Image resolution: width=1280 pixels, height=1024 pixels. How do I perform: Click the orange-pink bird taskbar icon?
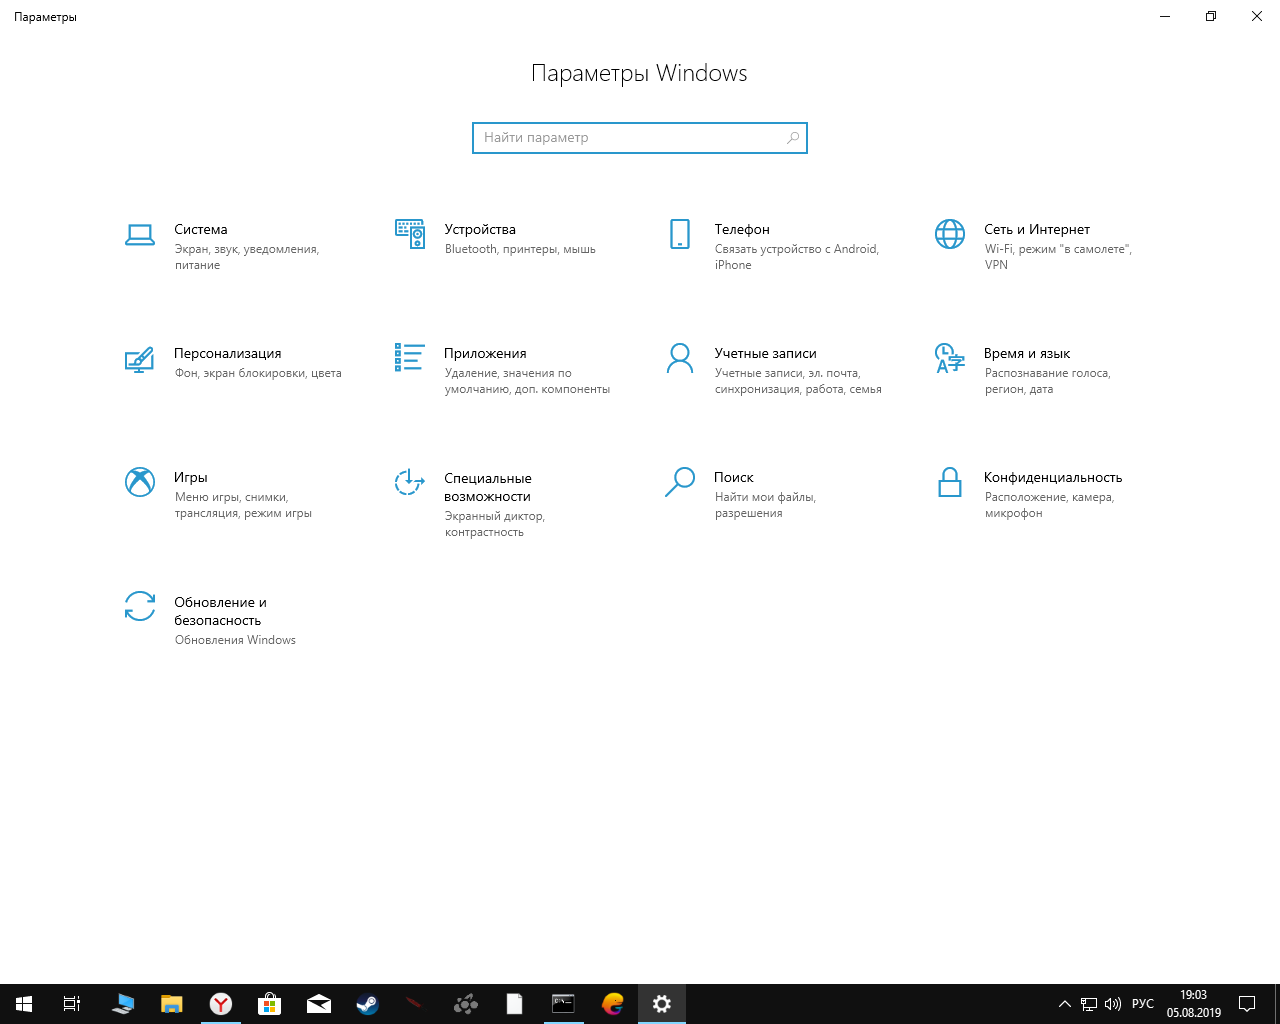pos(613,1004)
